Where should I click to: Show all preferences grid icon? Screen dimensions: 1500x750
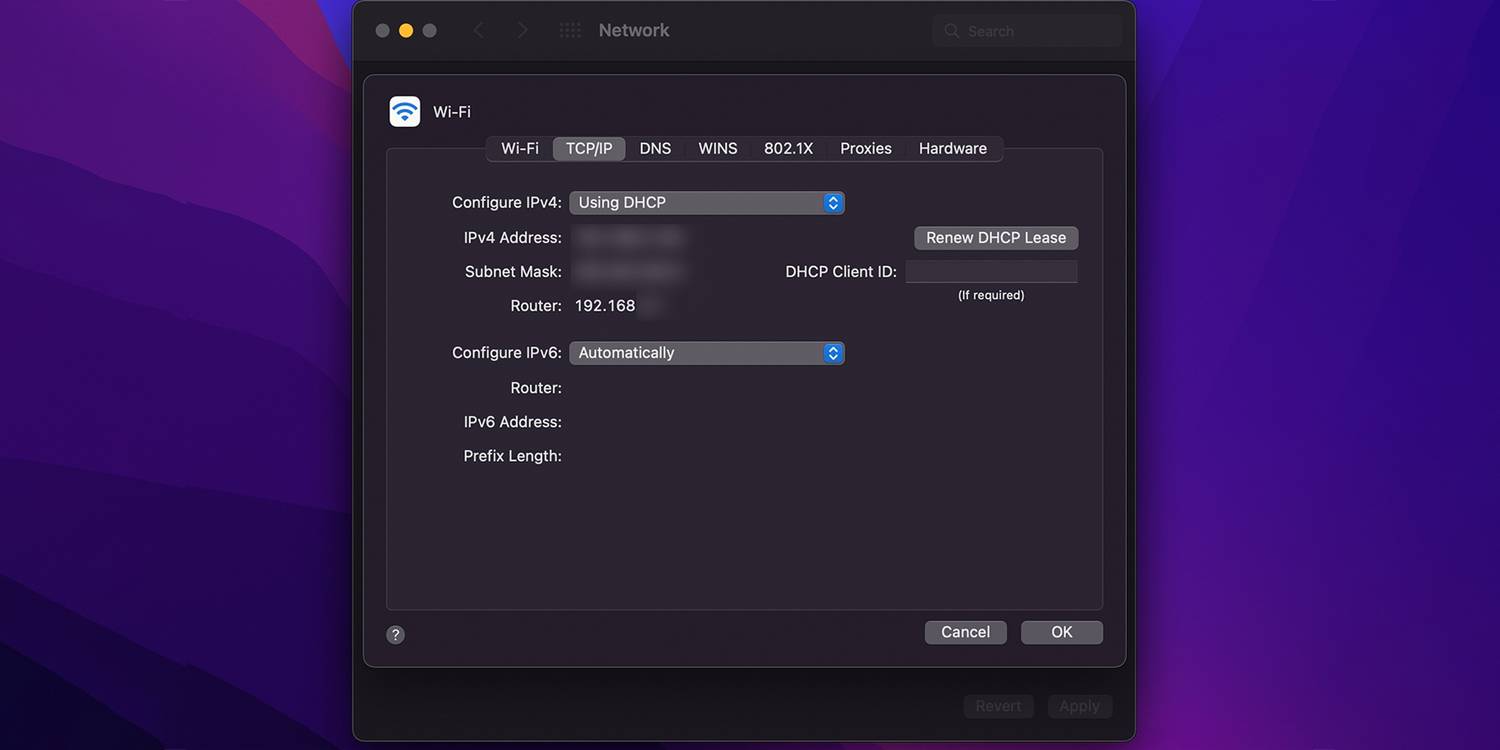pyautogui.click(x=570, y=31)
